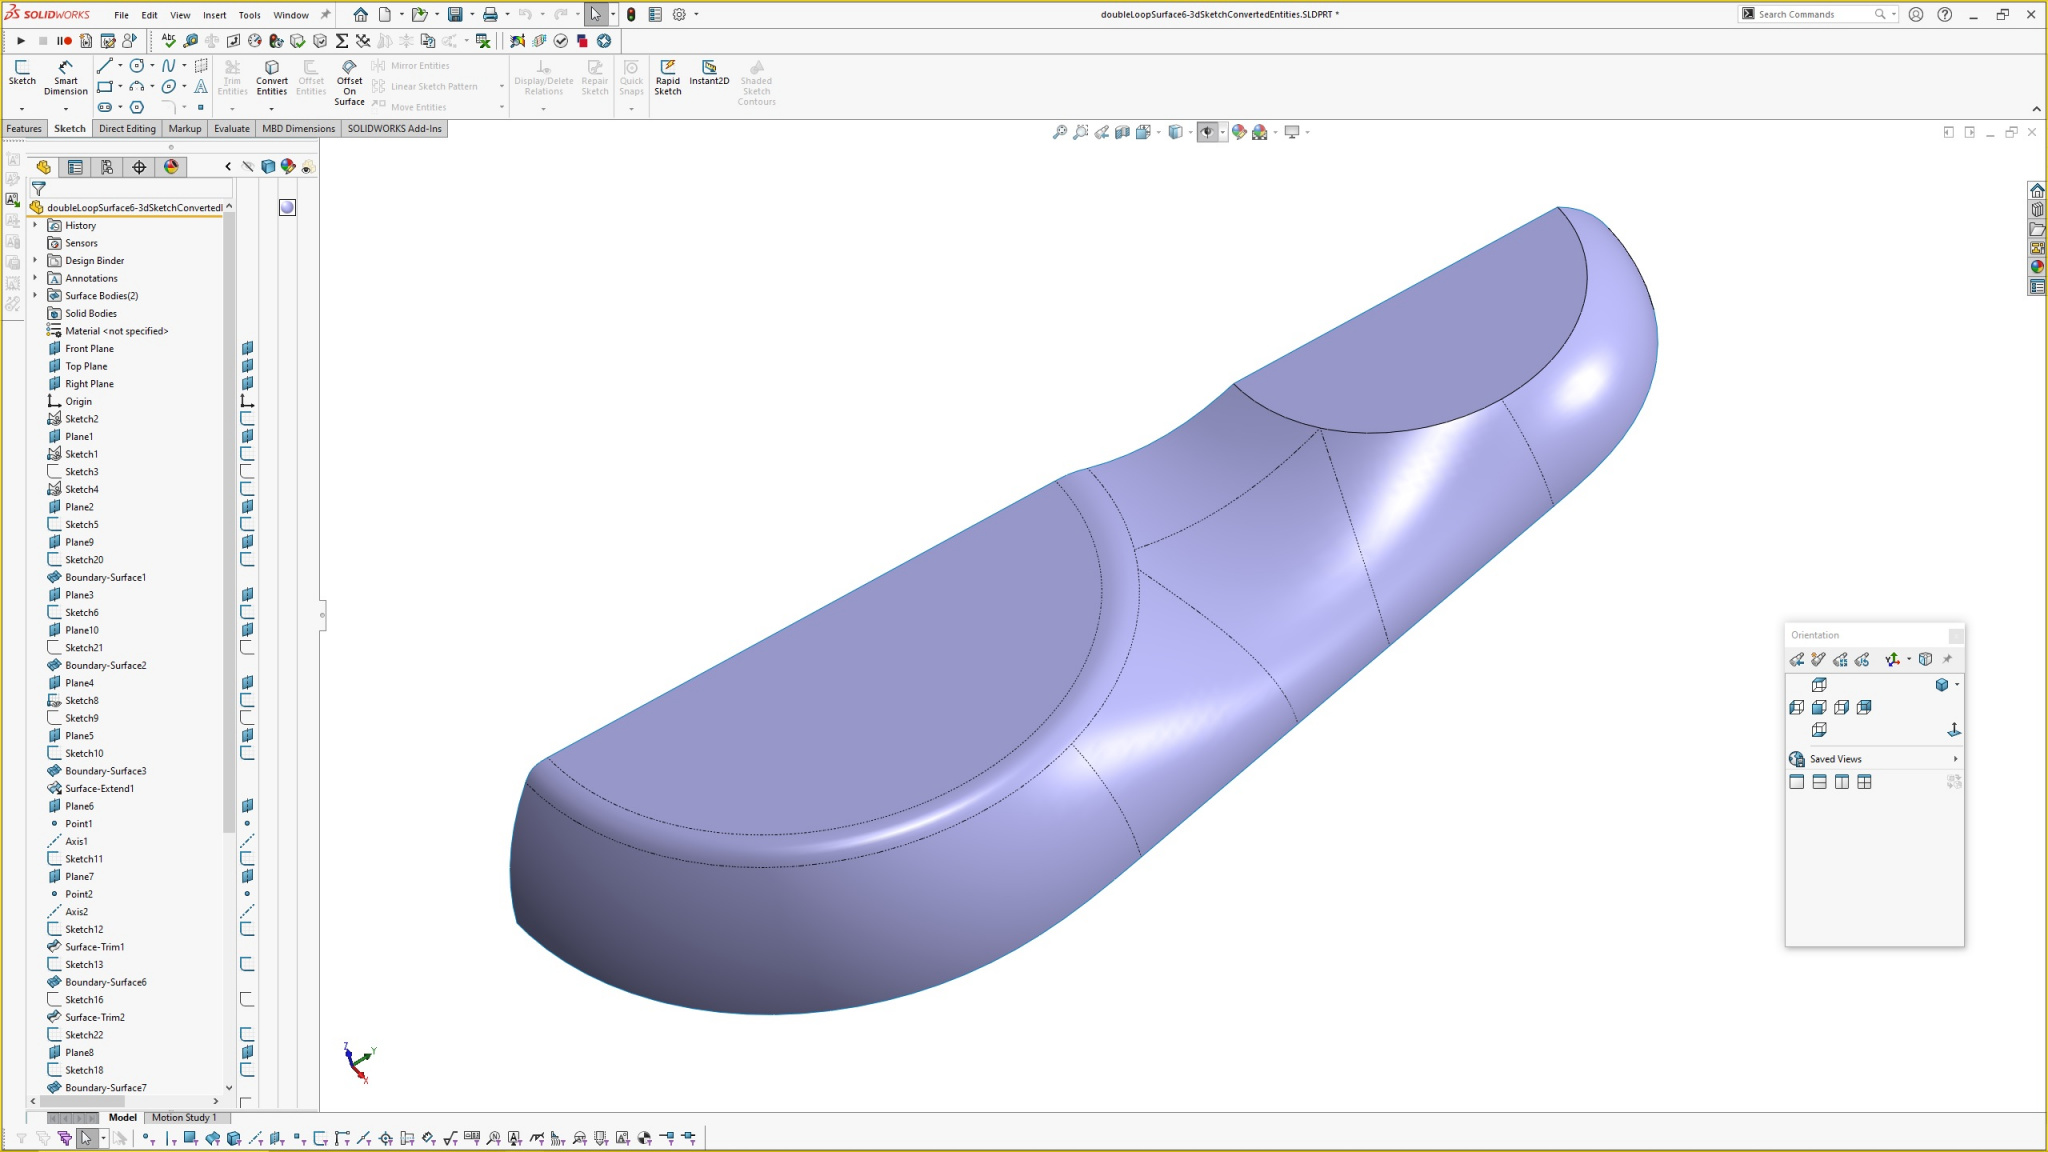Toggle Instant2D in the ribbon
Screen dimensions: 2048x1152
[x=709, y=72]
